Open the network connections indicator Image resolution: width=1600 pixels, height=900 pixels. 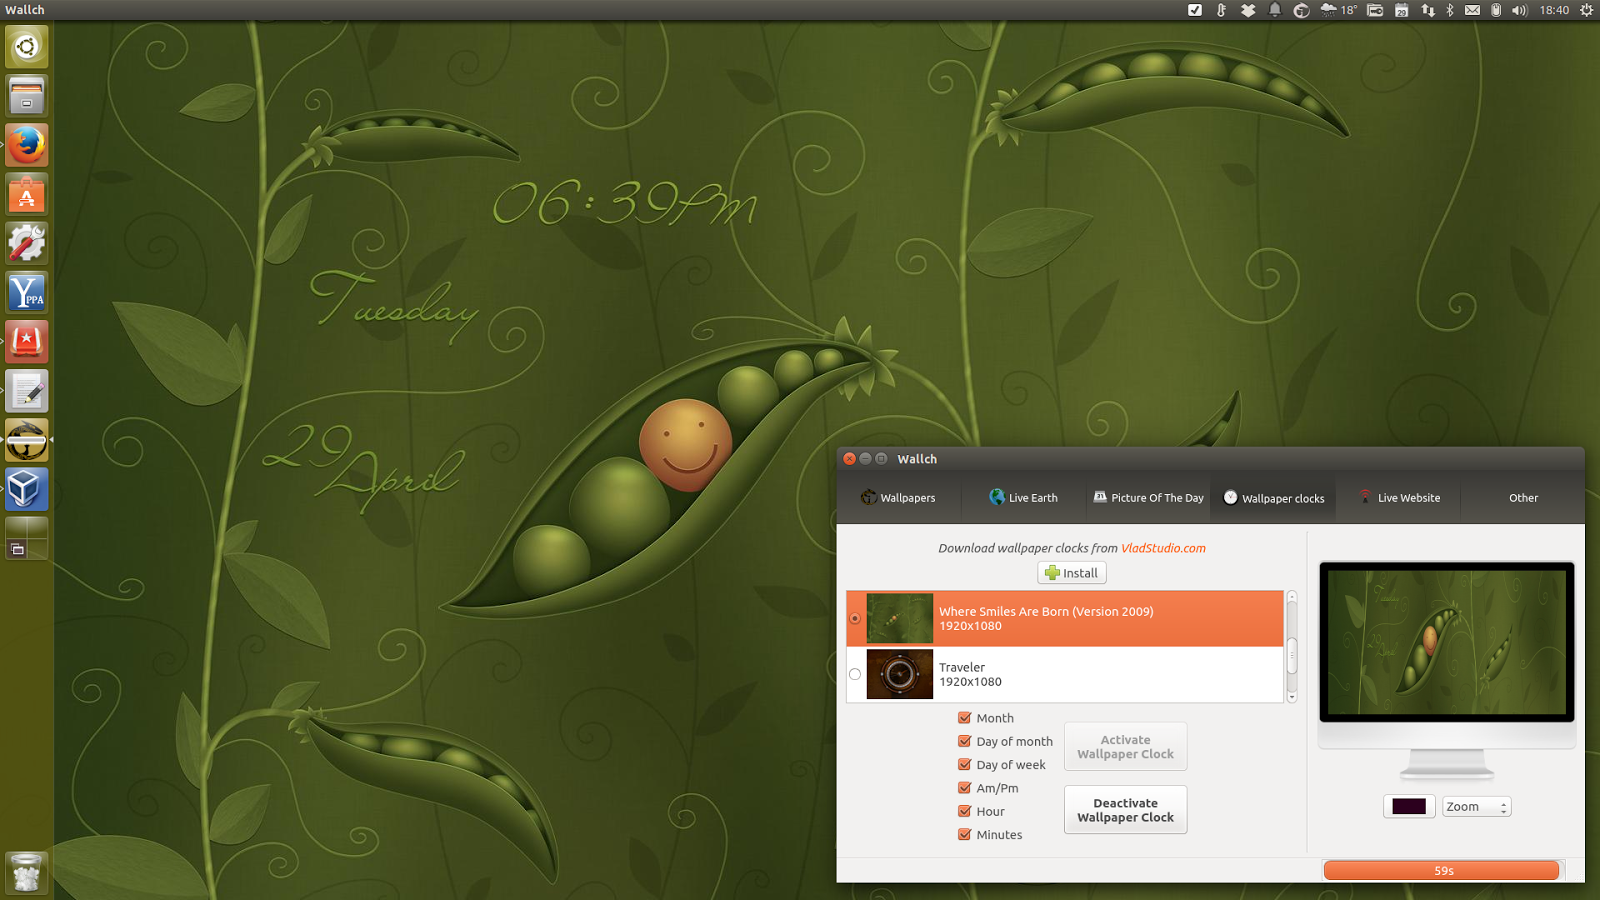tap(1427, 10)
